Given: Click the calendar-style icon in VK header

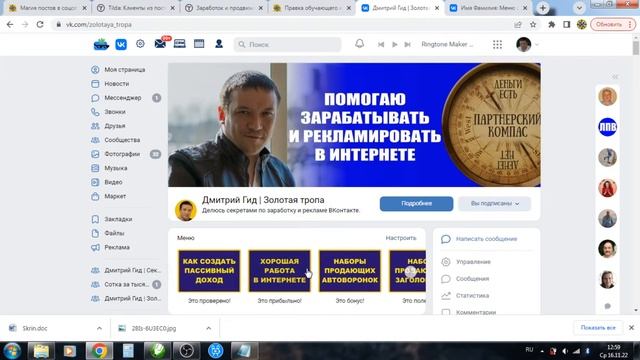Looking at the screenshot, I should 199,44.
